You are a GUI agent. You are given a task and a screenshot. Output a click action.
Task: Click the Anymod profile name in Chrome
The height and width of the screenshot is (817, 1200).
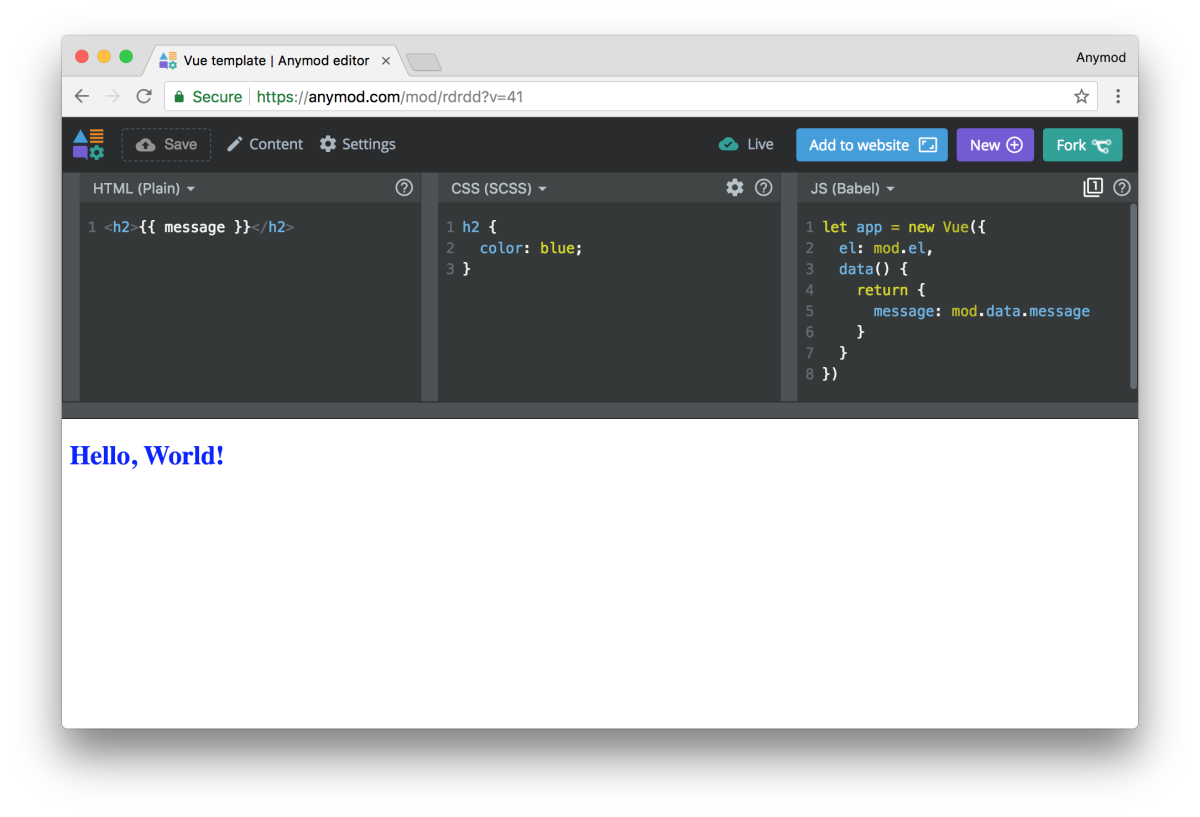click(x=1101, y=57)
